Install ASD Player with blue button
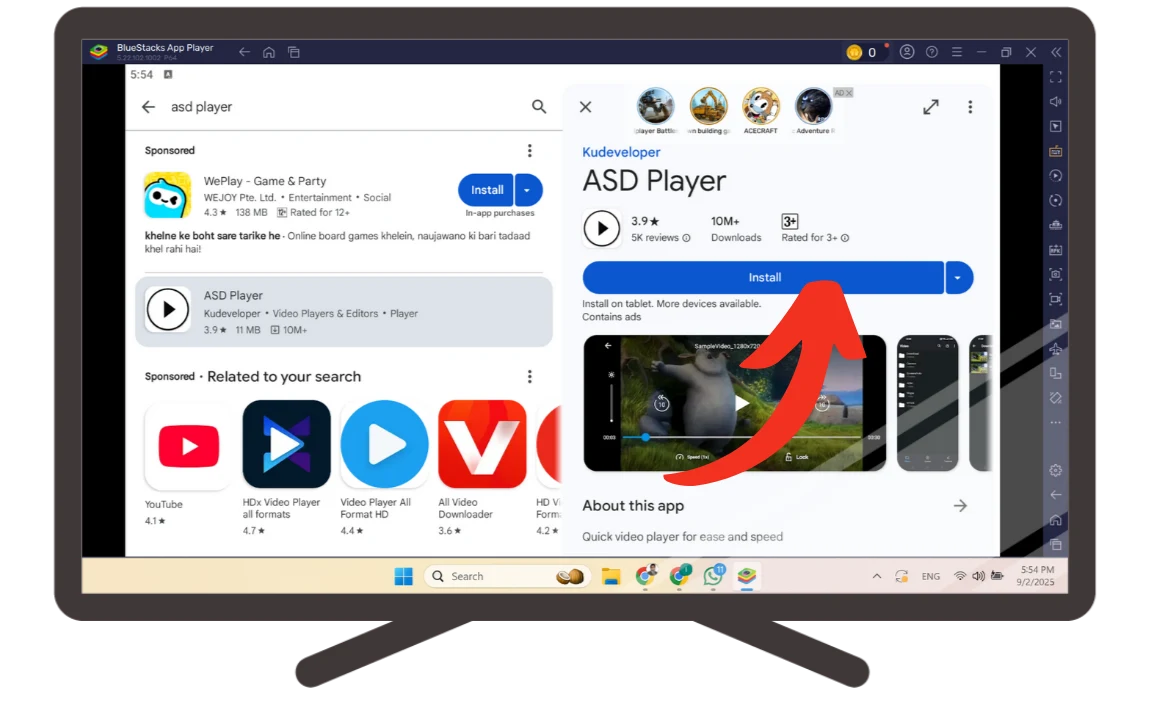Screen dimensions: 1150x720 pyautogui.click(x=763, y=278)
